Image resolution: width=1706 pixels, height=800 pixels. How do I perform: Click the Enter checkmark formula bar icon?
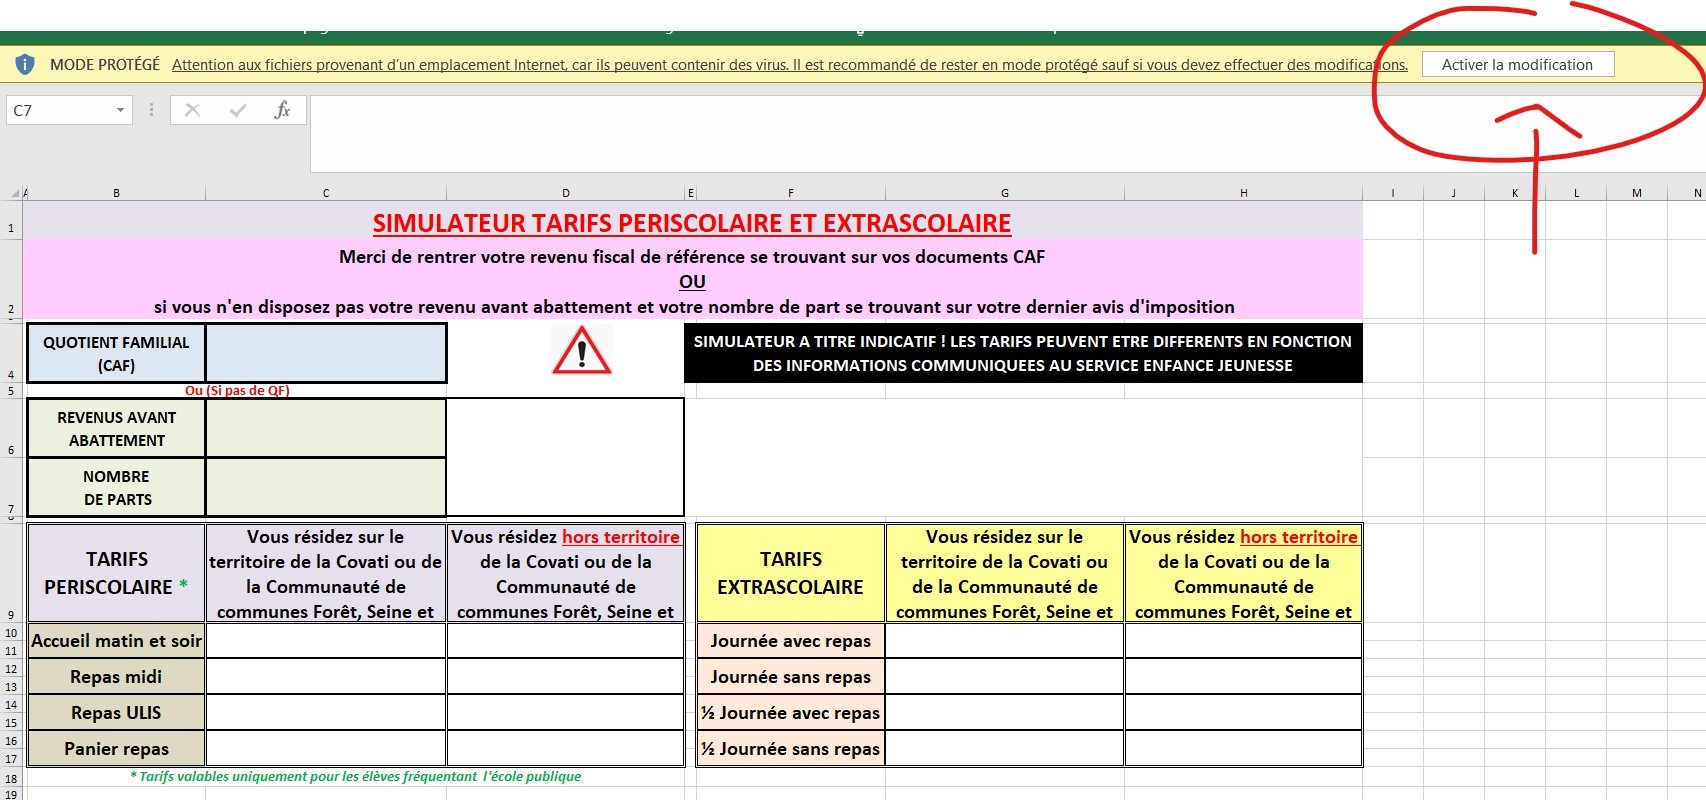click(x=238, y=110)
